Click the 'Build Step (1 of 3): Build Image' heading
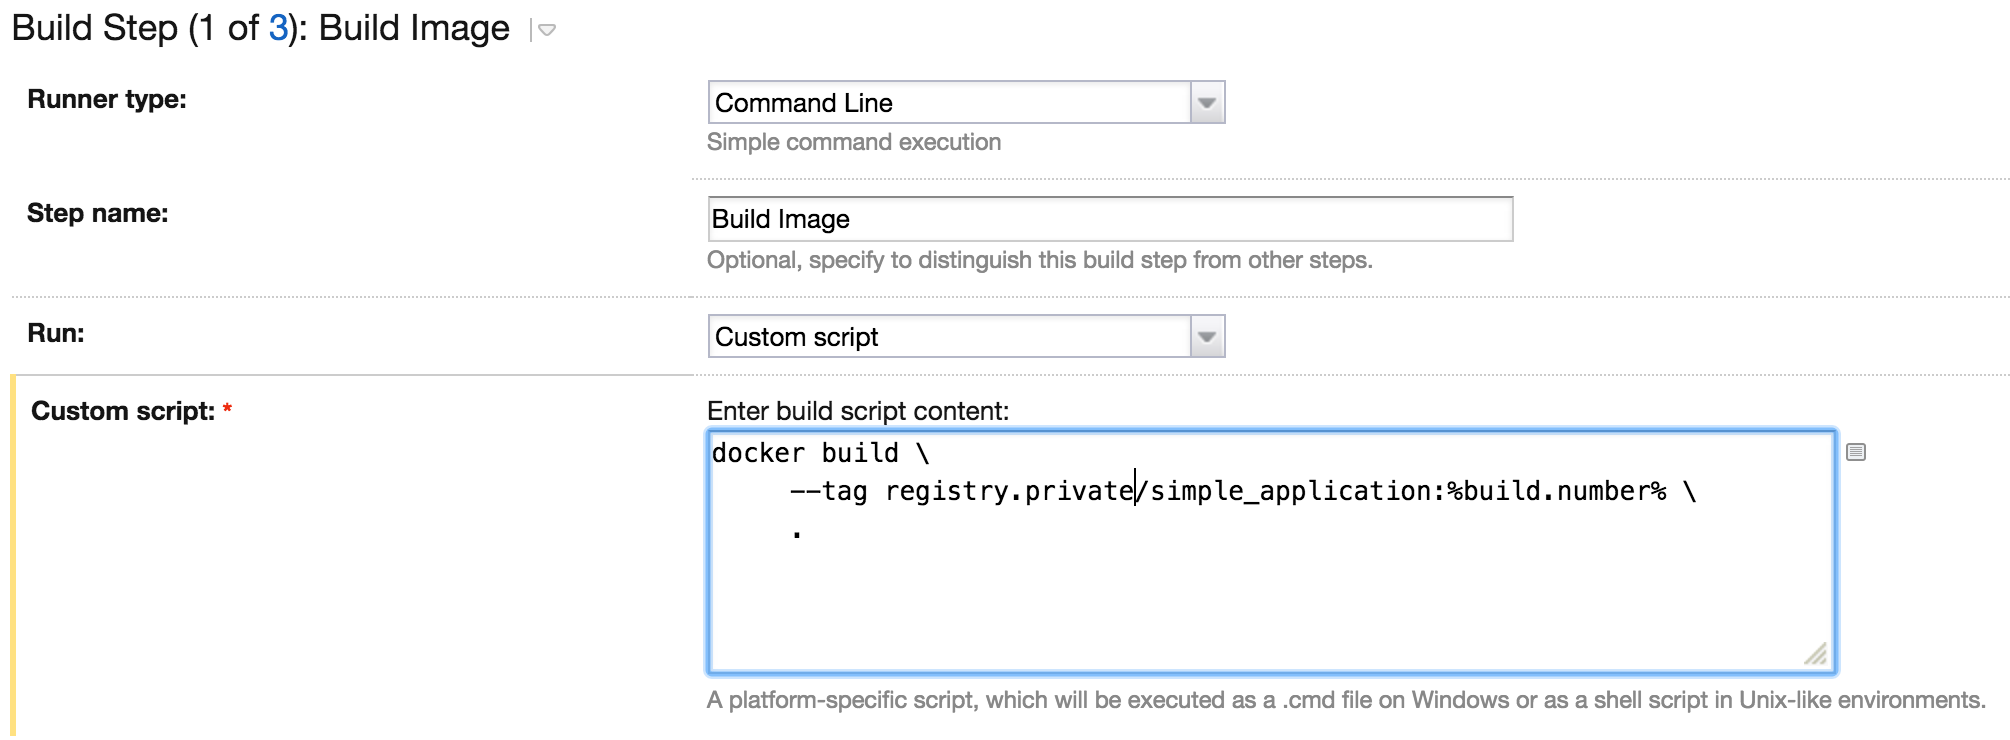The height and width of the screenshot is (740, 2010). click(261, 28)
